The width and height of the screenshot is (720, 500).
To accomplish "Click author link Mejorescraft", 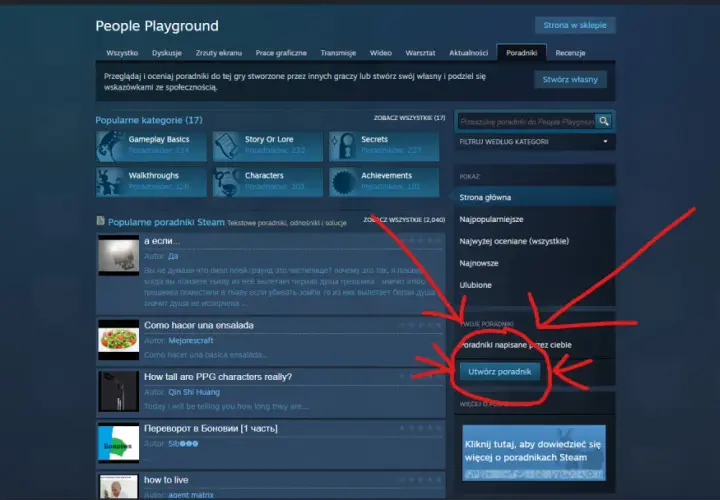I will click(x=191, y=341).
